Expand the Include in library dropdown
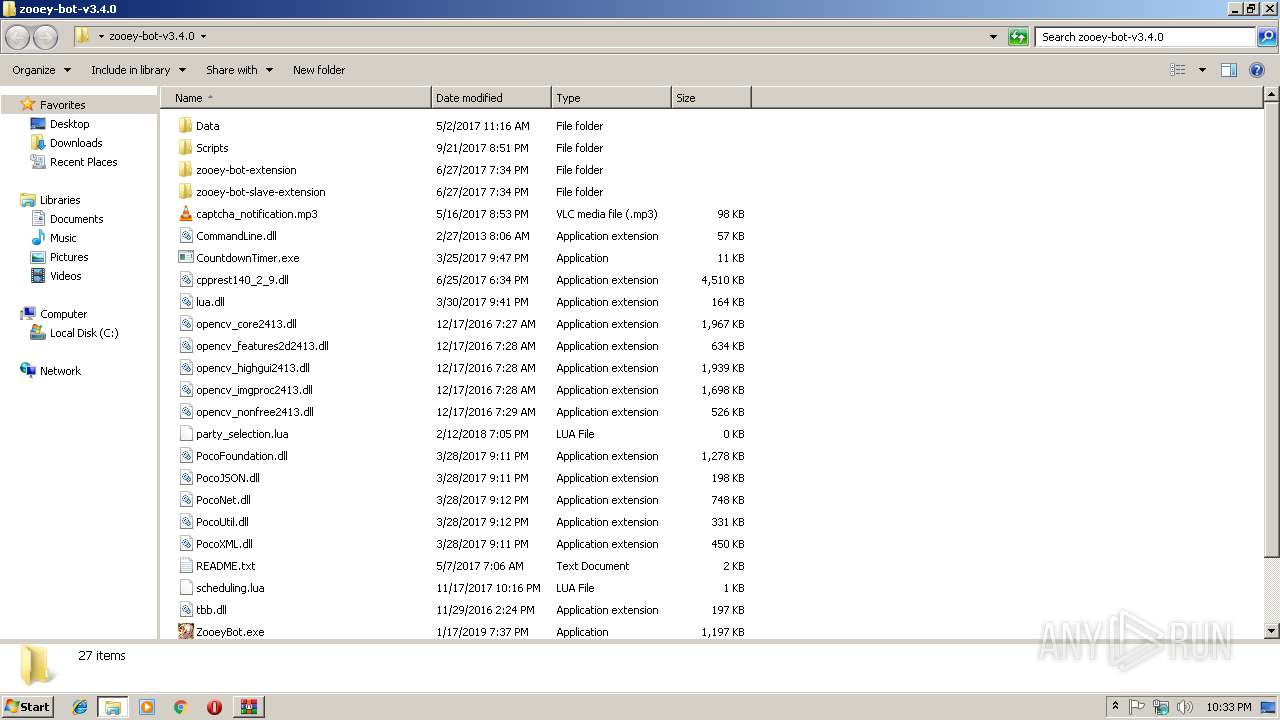Screen dimensions: 1280x720 pos(138,70)
